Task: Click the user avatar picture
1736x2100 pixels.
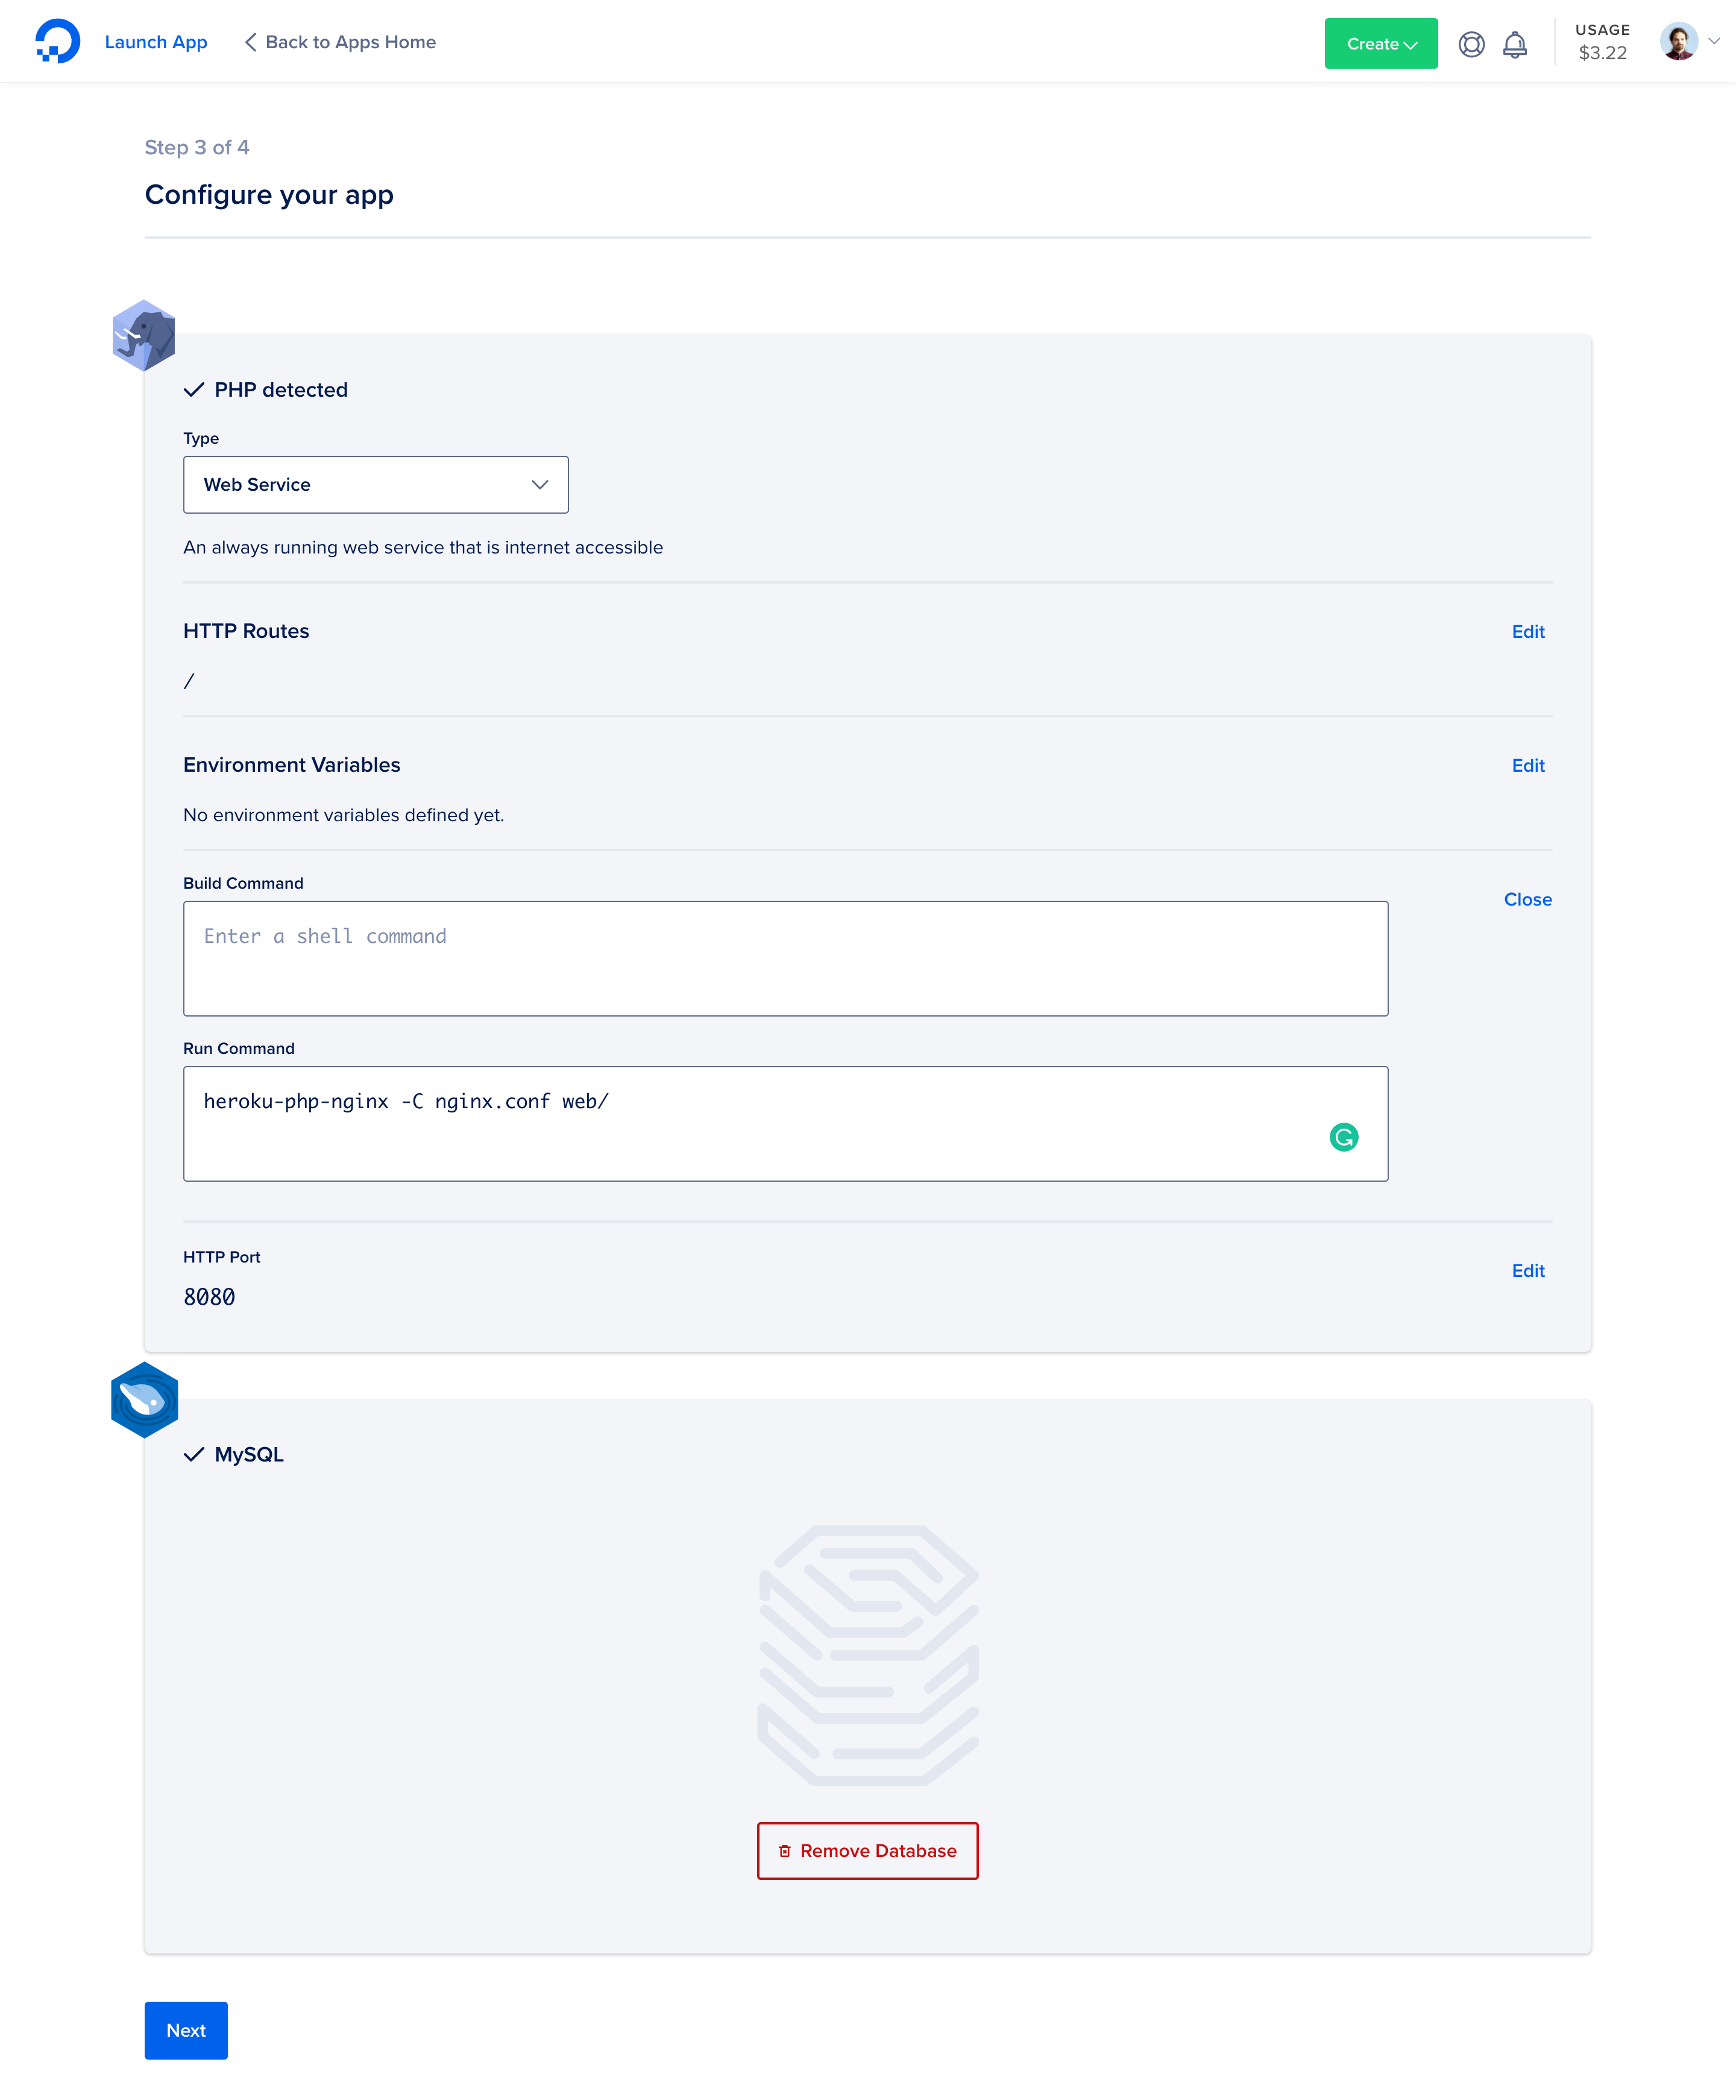Action: click(1678, 42)
